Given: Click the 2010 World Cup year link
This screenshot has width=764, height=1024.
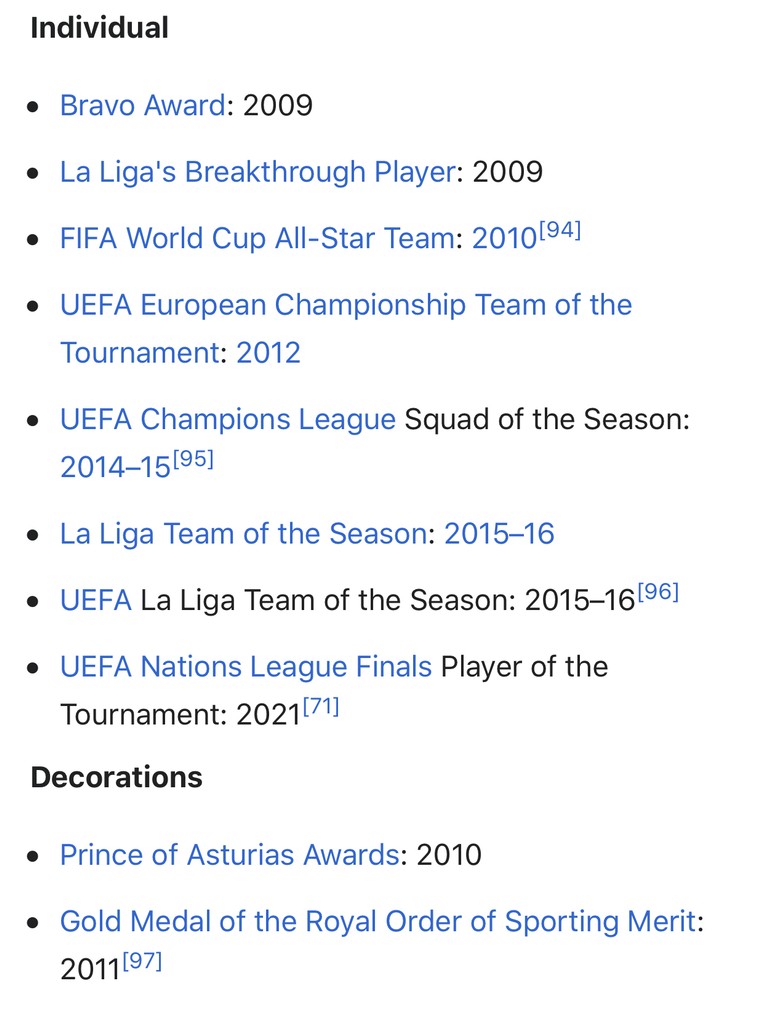Looking at the screenshot, I should pos(504,238).
